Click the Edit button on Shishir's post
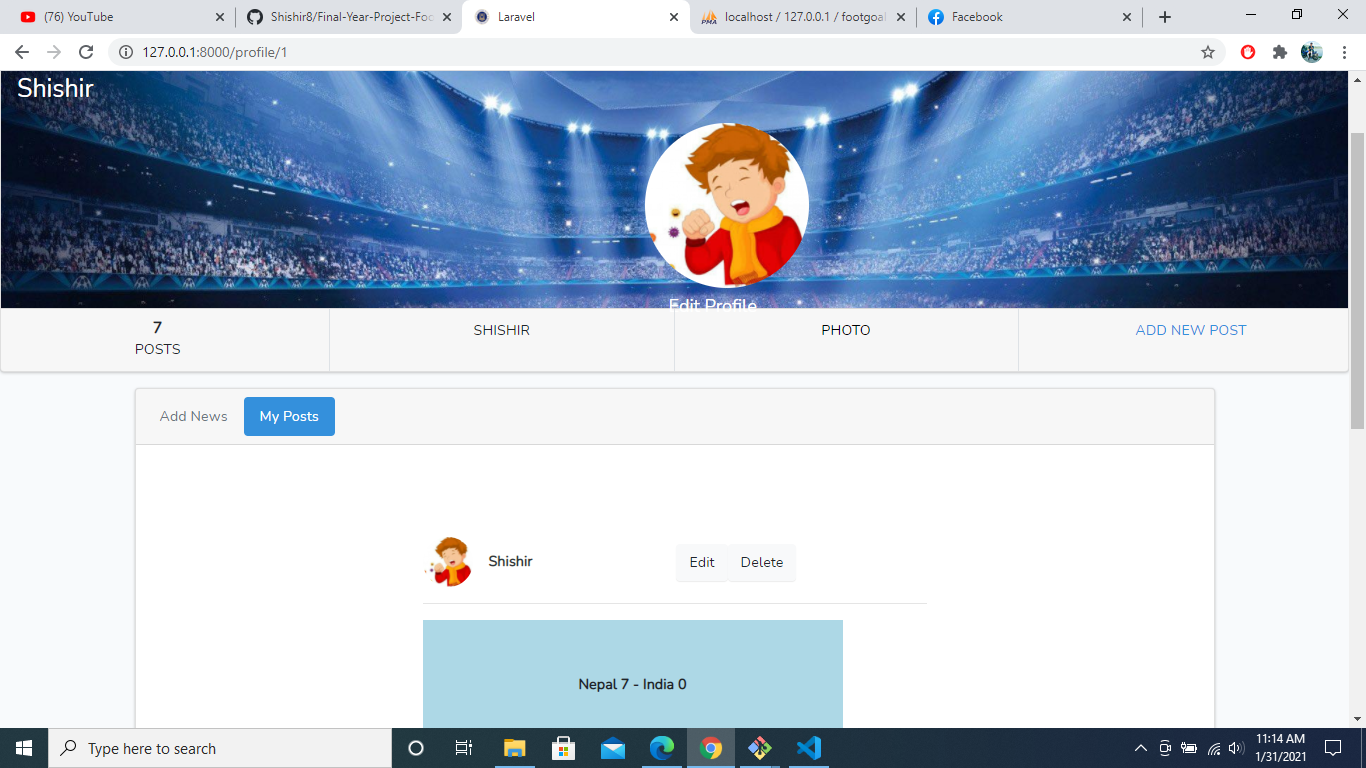Viewport: 1366px width, 768px height. click(x=701, y=562)
